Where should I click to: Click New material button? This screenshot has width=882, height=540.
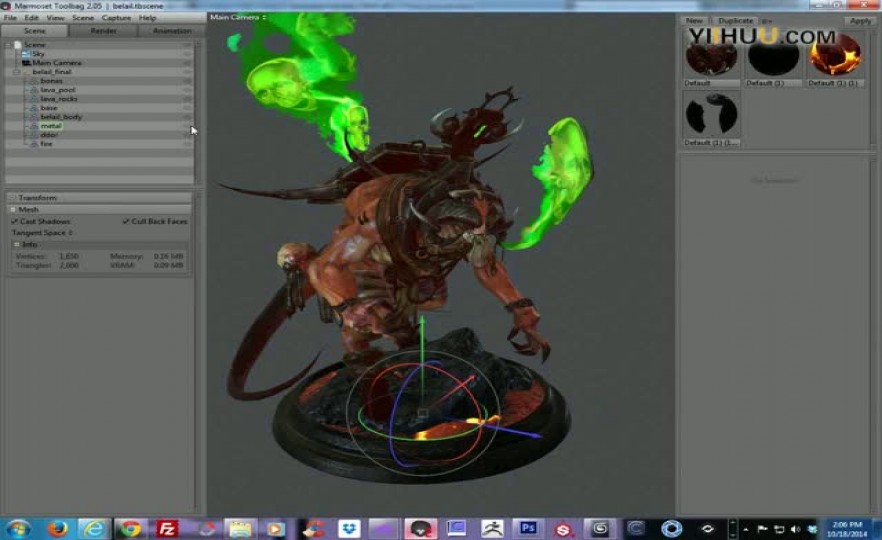(694, 21)
